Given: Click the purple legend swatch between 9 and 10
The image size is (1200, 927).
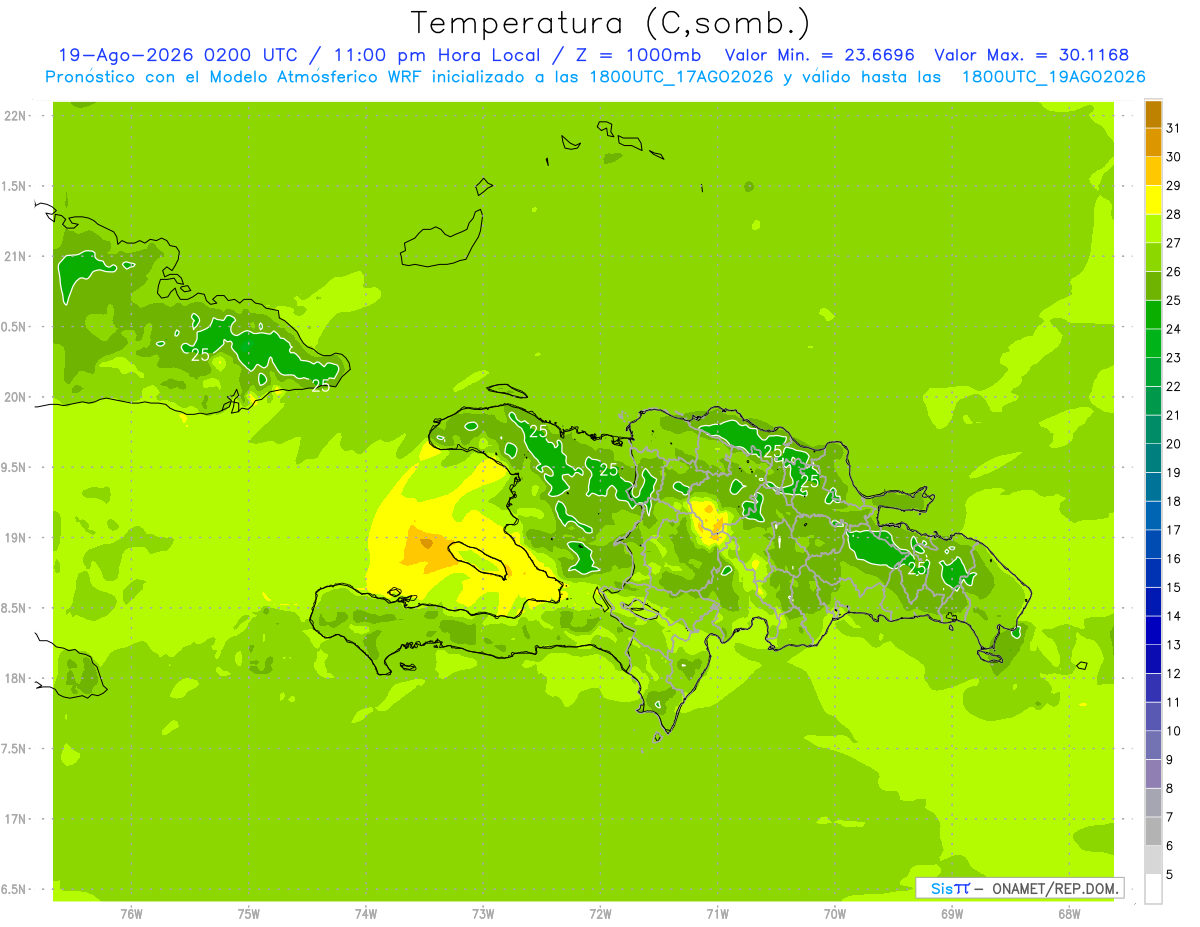Looking at the screenshot, I should [x=1153, y=746].
